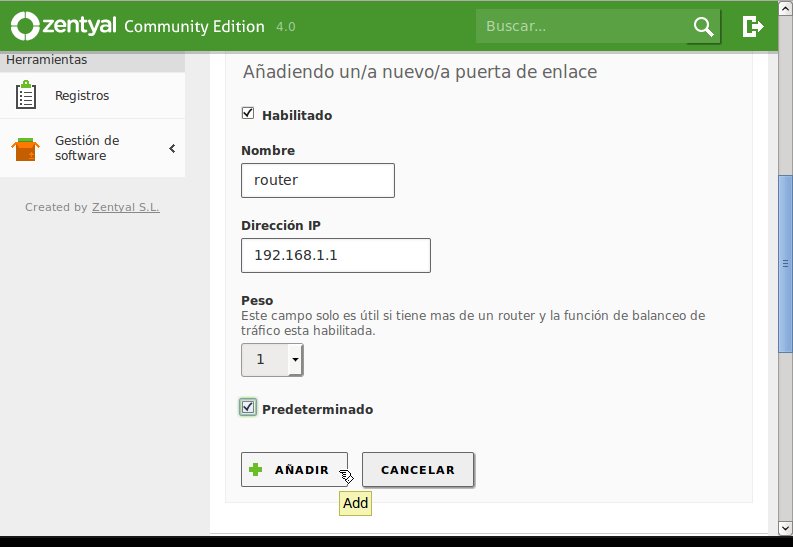Click the Predeterminado label
The width and height of the screenshot is (793, 547).
[x=318, y=409]
